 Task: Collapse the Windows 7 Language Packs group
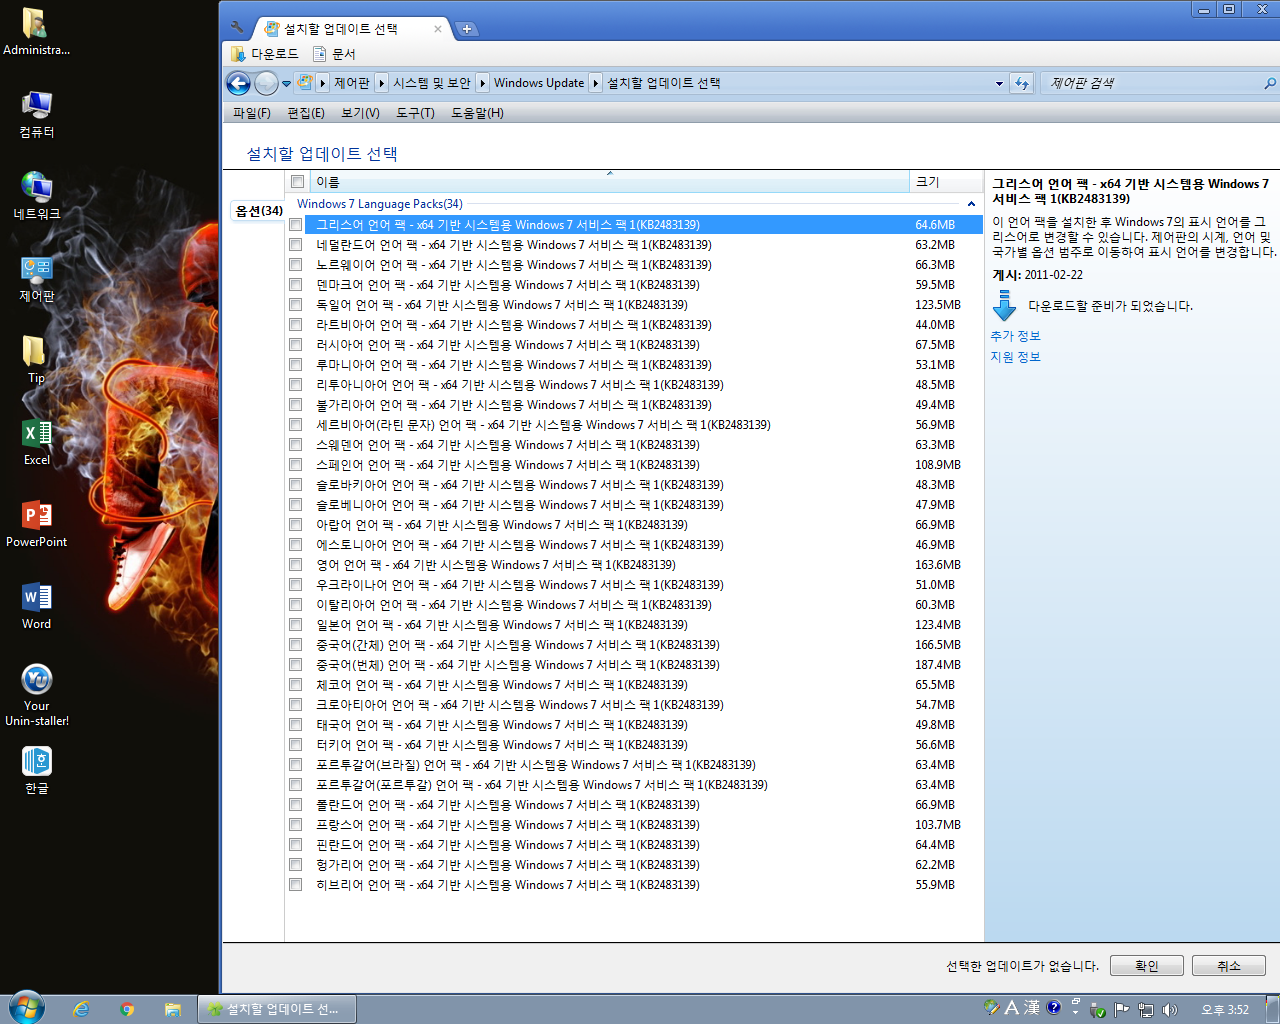971,204
